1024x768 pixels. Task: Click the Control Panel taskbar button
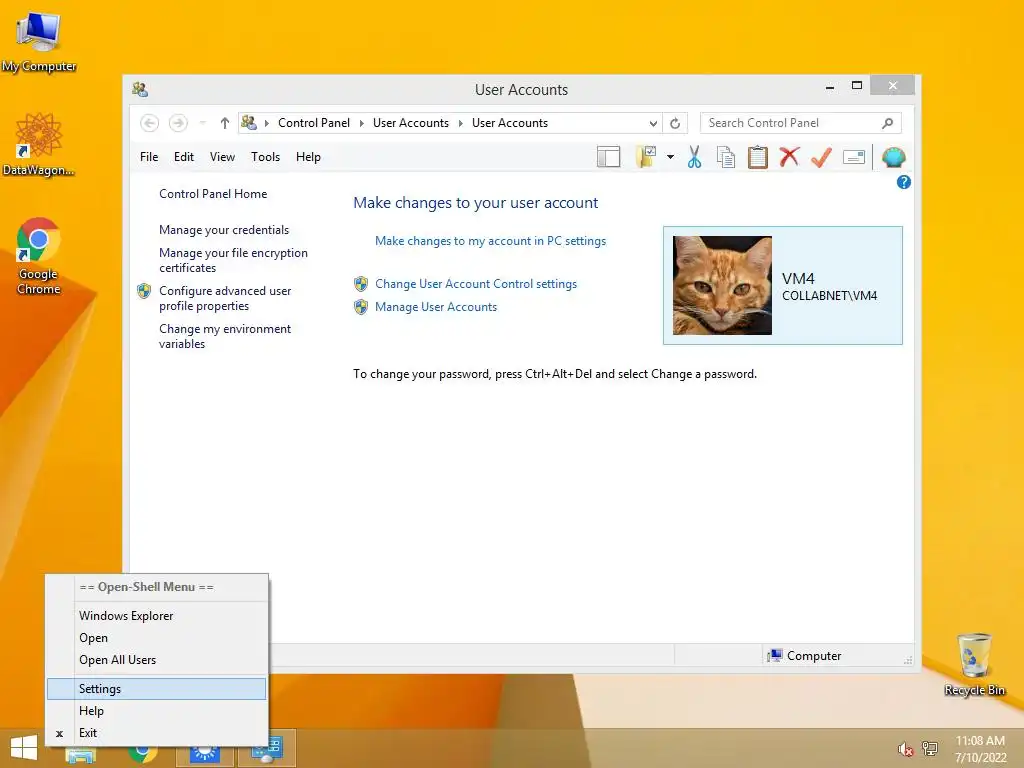pyautogui.click(x=266, y=748)
